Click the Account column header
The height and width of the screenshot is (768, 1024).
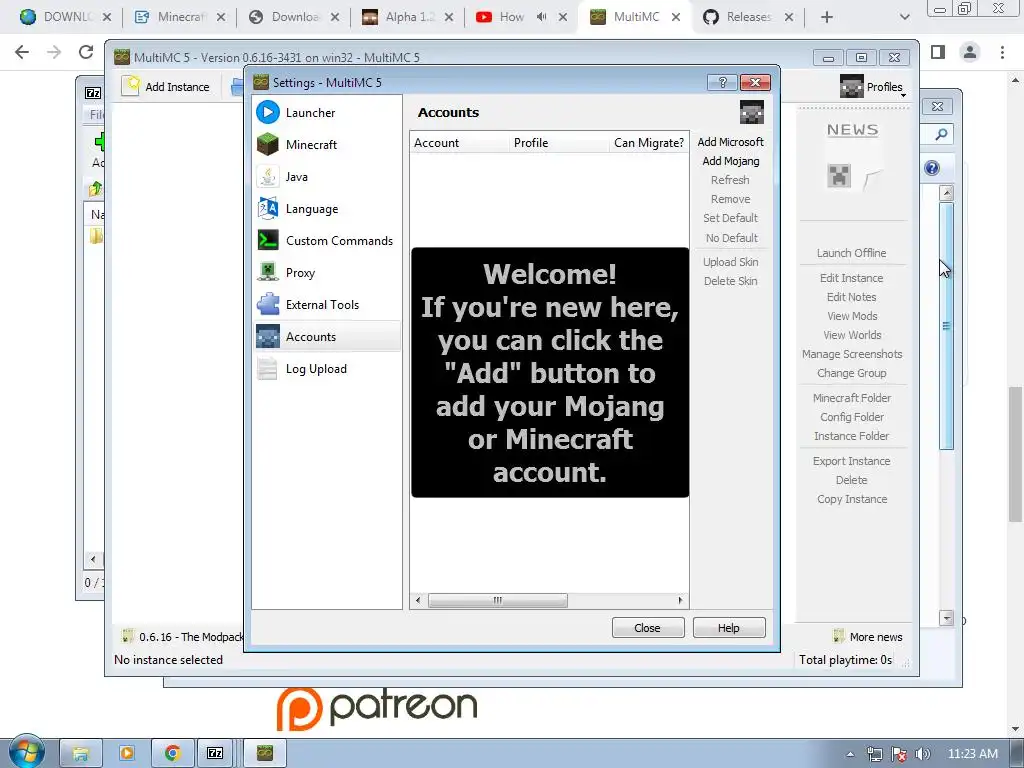(460, 142)
